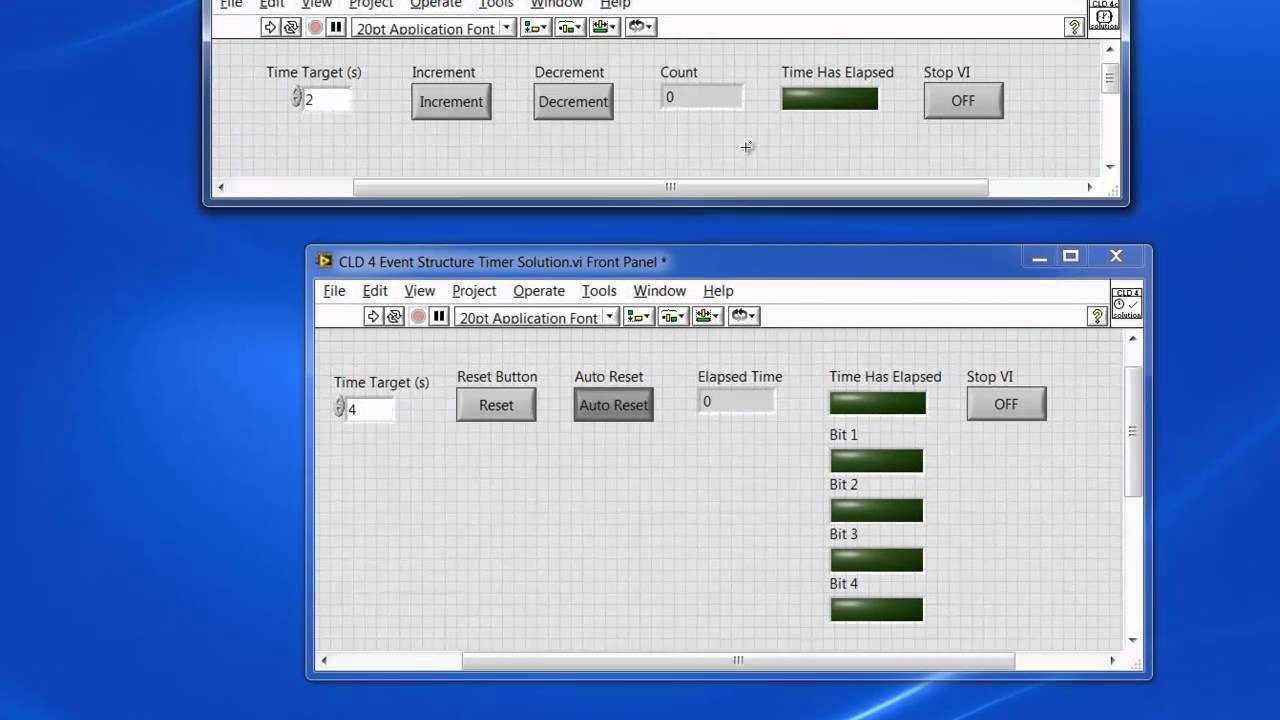Click scroll-right arrow in Timer Solution window
This screenshot has width=1280, height=720.
pos(1112,660)
